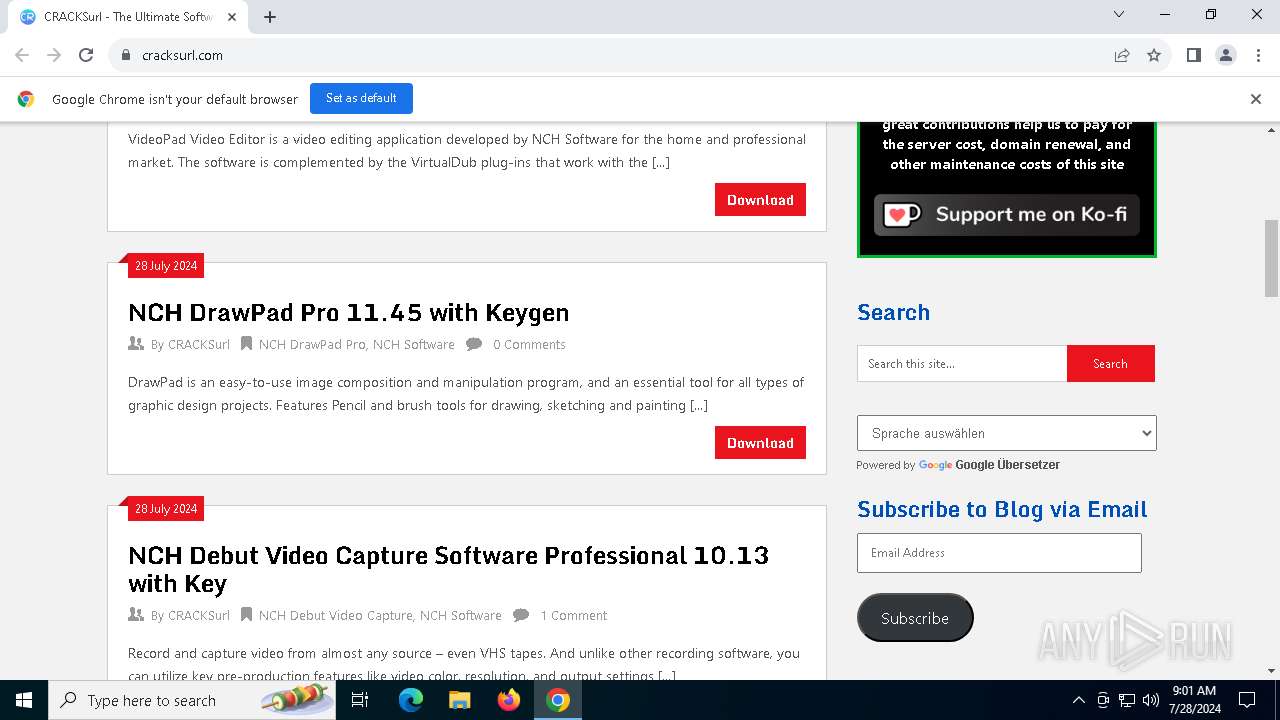Click the bookmark icon beside NCH Debut Video Capture
The height and width of the screenshot is (720, 1280).
coord(246,615)
